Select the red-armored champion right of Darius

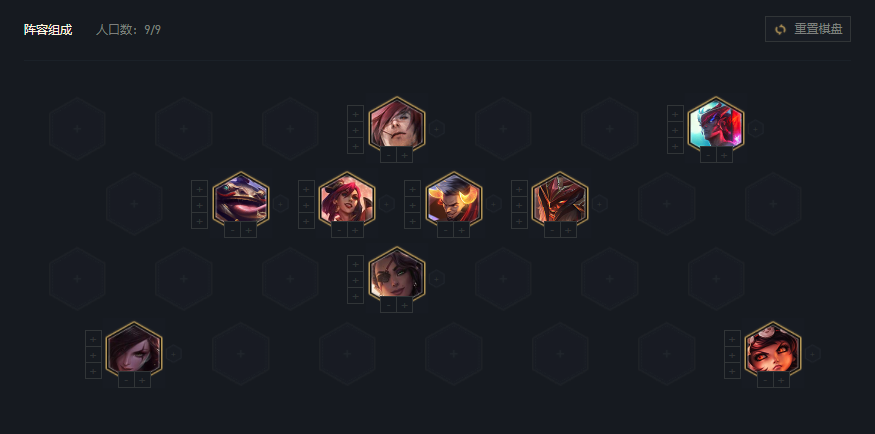pos(560,200)
